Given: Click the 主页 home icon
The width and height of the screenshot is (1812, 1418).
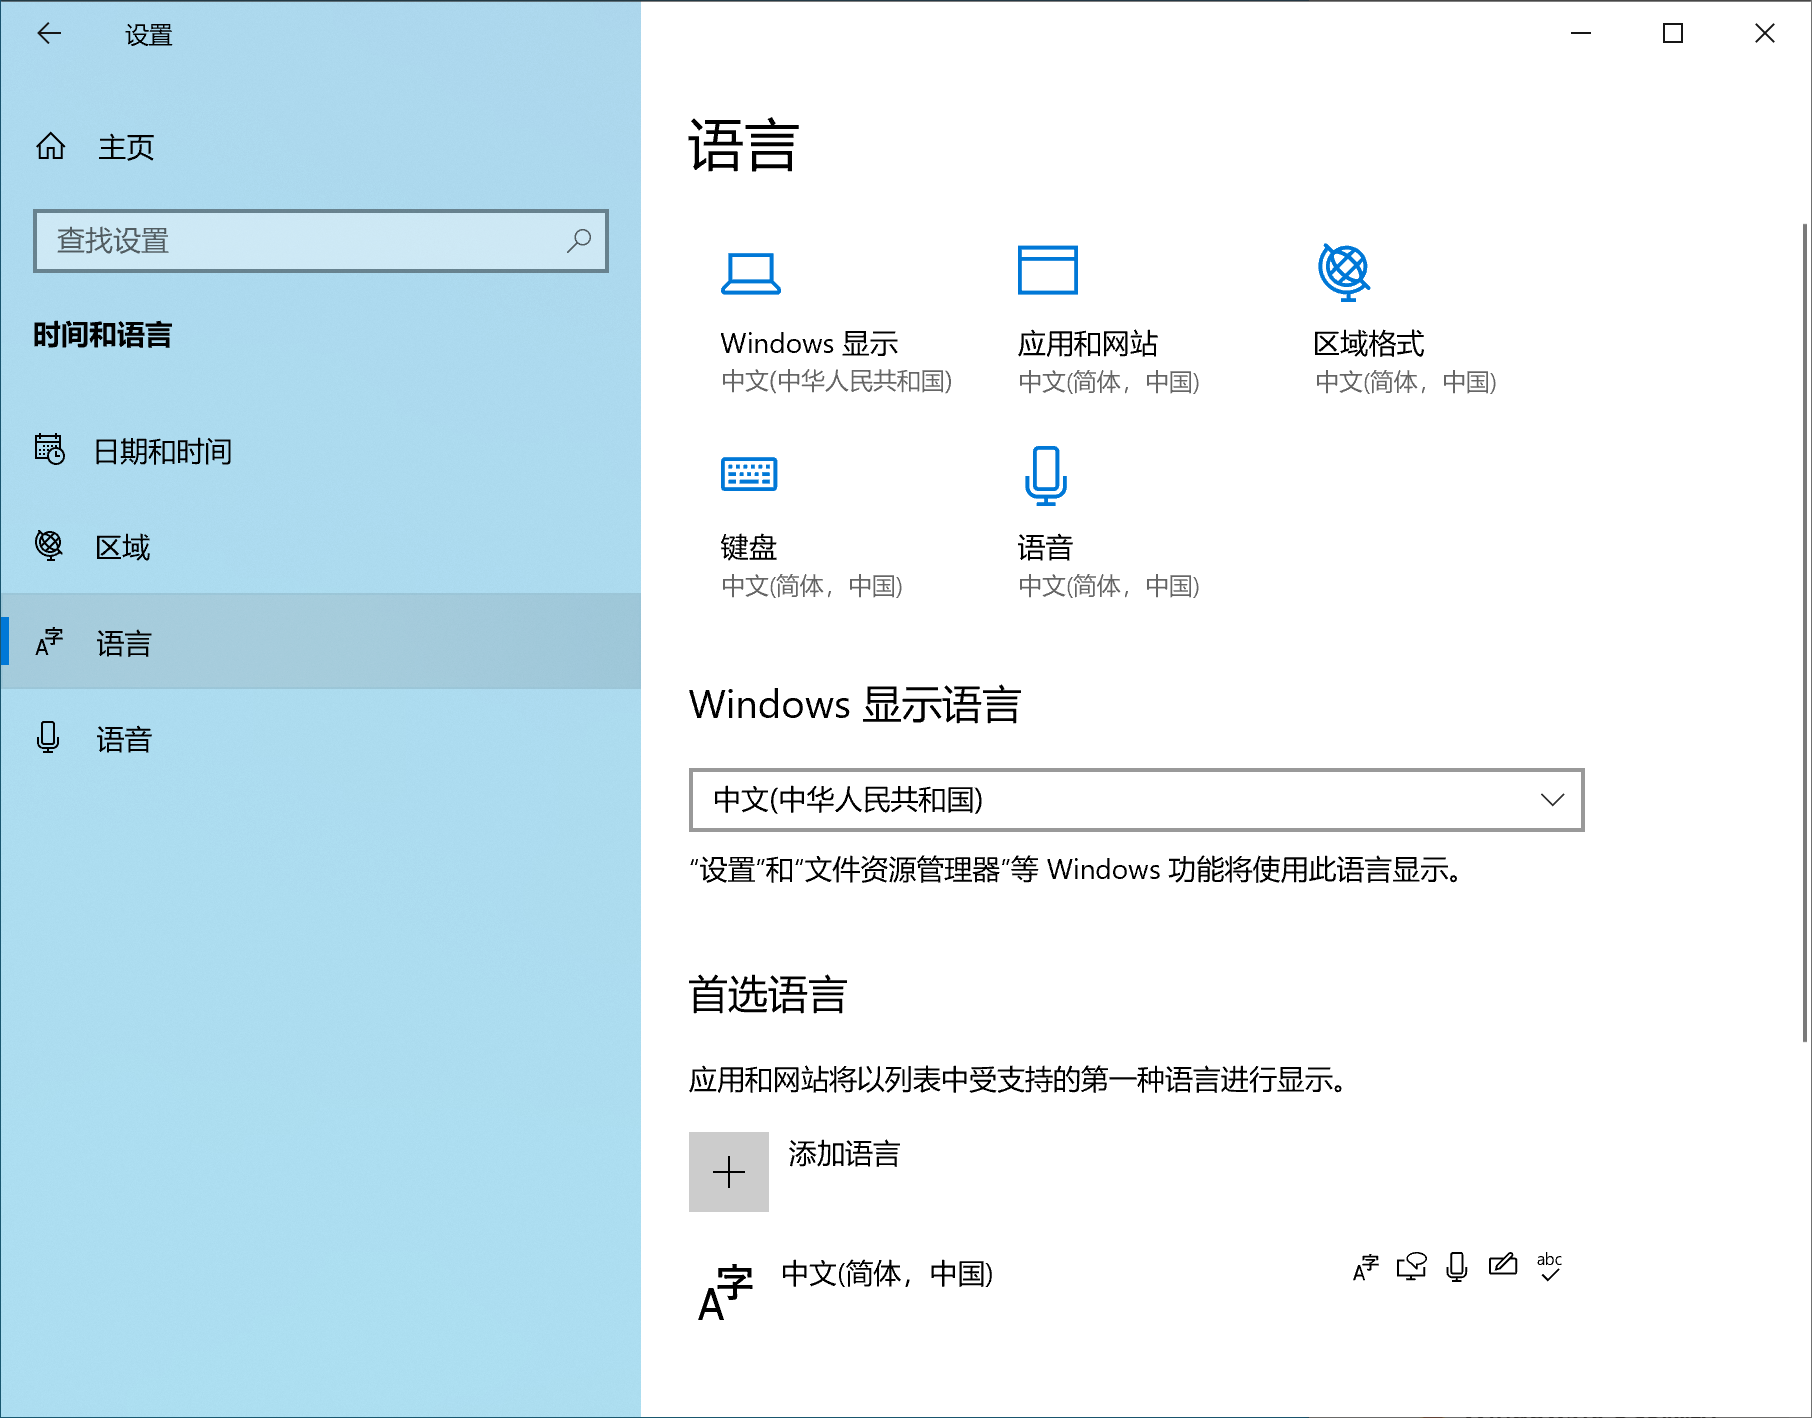Looking at the screenshot, I should 51,147.
